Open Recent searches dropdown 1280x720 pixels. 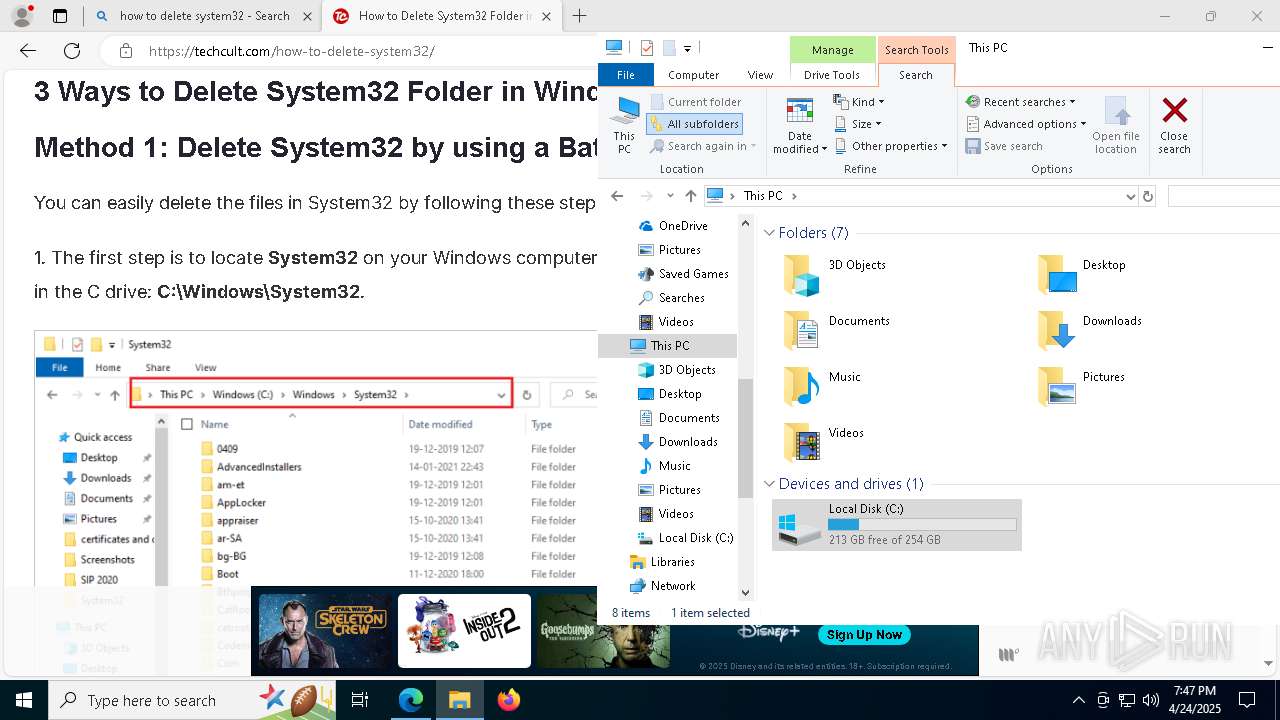[1020, 102]
